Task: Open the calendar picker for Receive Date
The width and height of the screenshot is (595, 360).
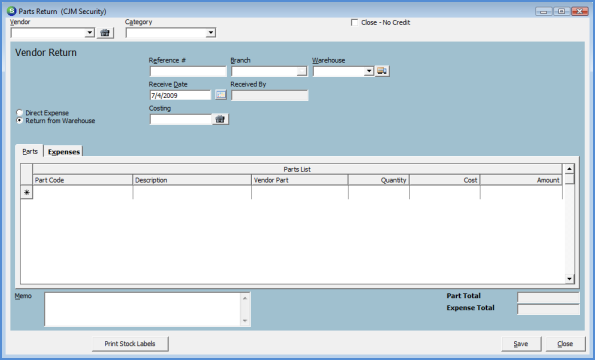Action: [x=221, y=95]
